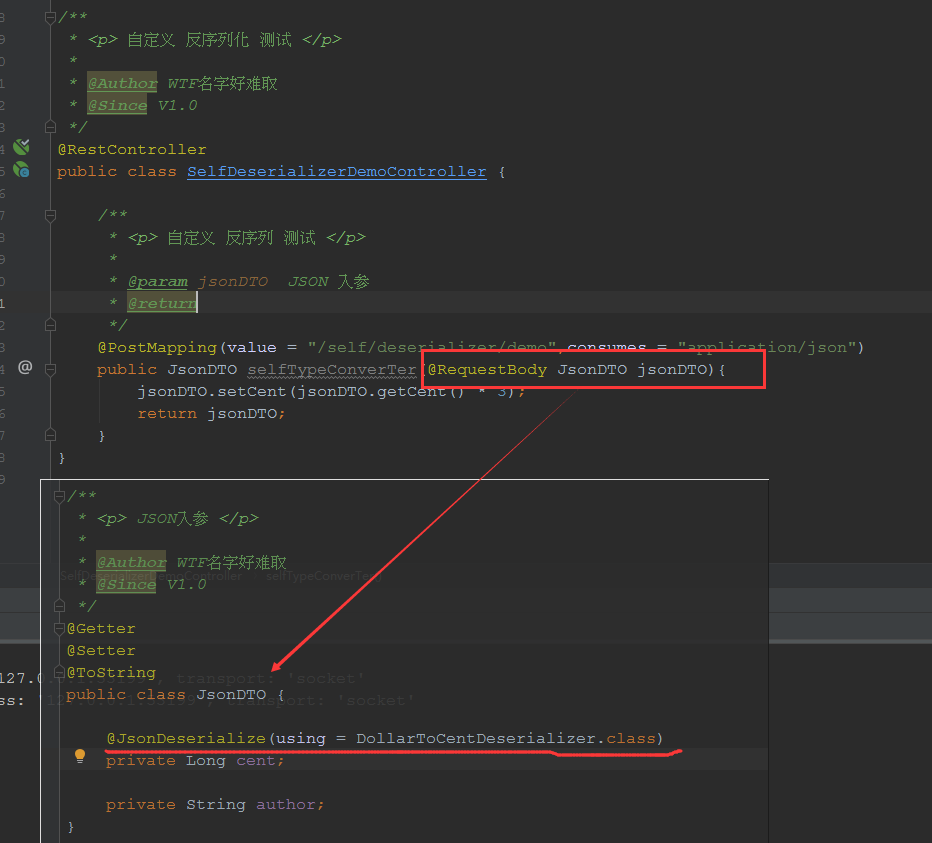
Task: Click the @JsonDeserialize annotation
Action: point(186,739)
